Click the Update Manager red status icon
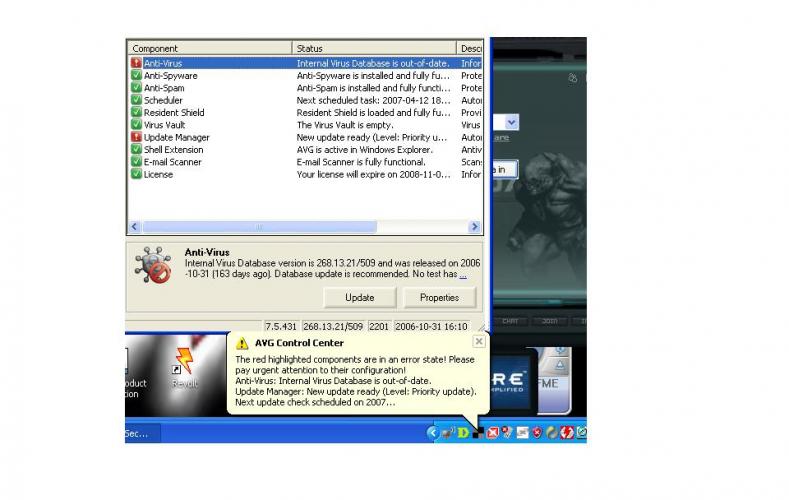The height and width of the screenshot is (500, 789). [136, 137]
